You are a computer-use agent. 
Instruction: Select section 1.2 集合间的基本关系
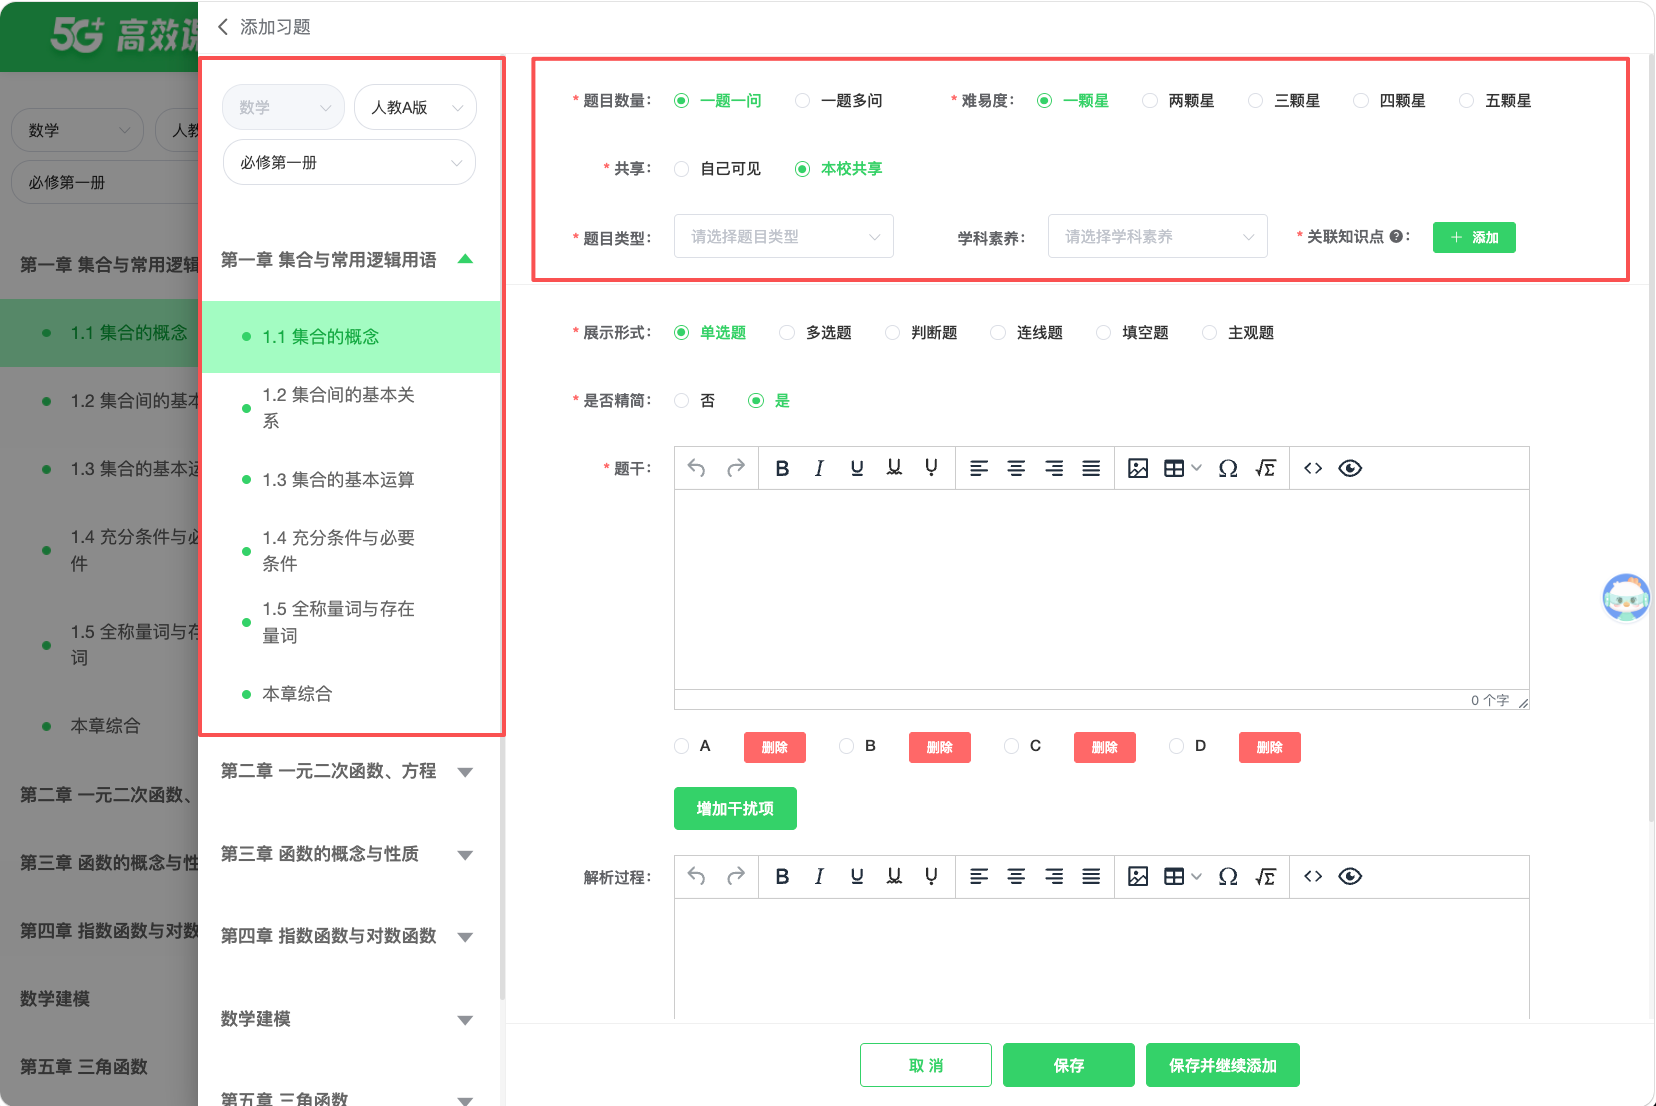(x=338, y=408)
